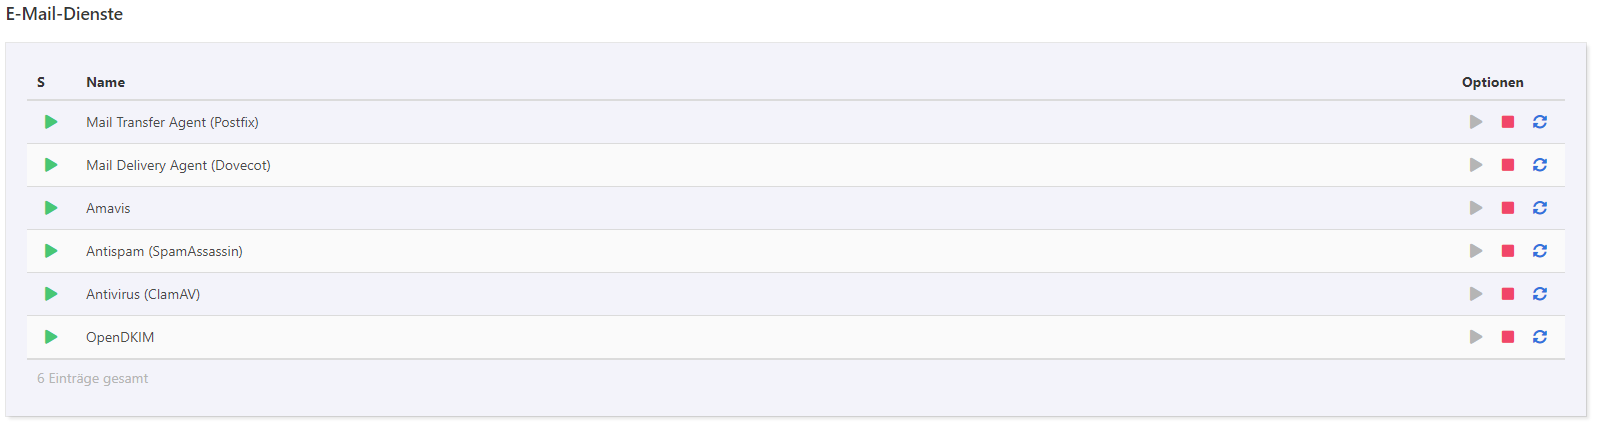The height and width of the screenshot is (429, 1597).
Task: Restart the Amavis service
Action: pyautogui.click(x=1540, y=208)
